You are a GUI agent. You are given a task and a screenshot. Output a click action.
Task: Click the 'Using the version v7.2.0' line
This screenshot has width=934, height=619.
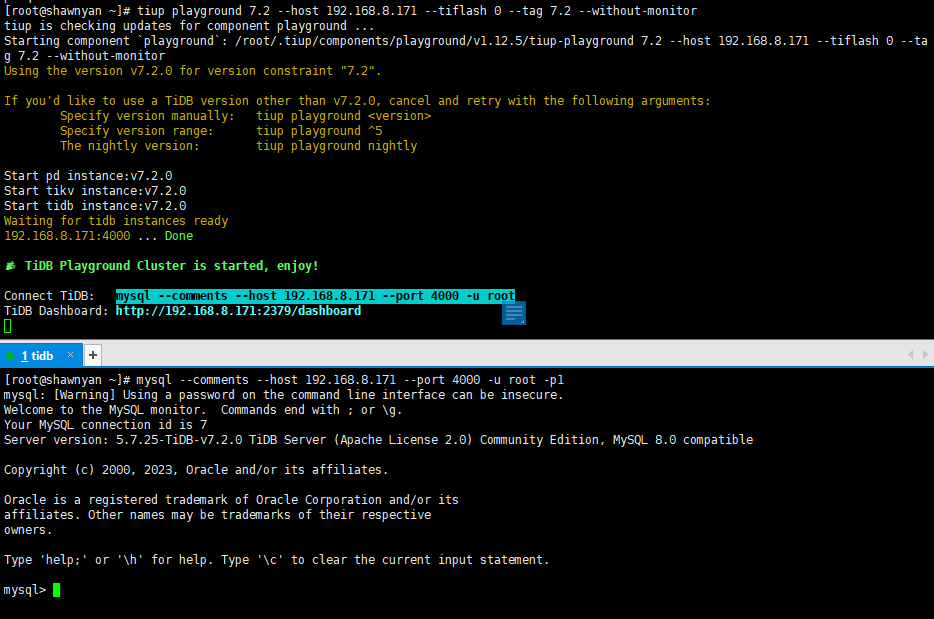click(x=192, y=71)
